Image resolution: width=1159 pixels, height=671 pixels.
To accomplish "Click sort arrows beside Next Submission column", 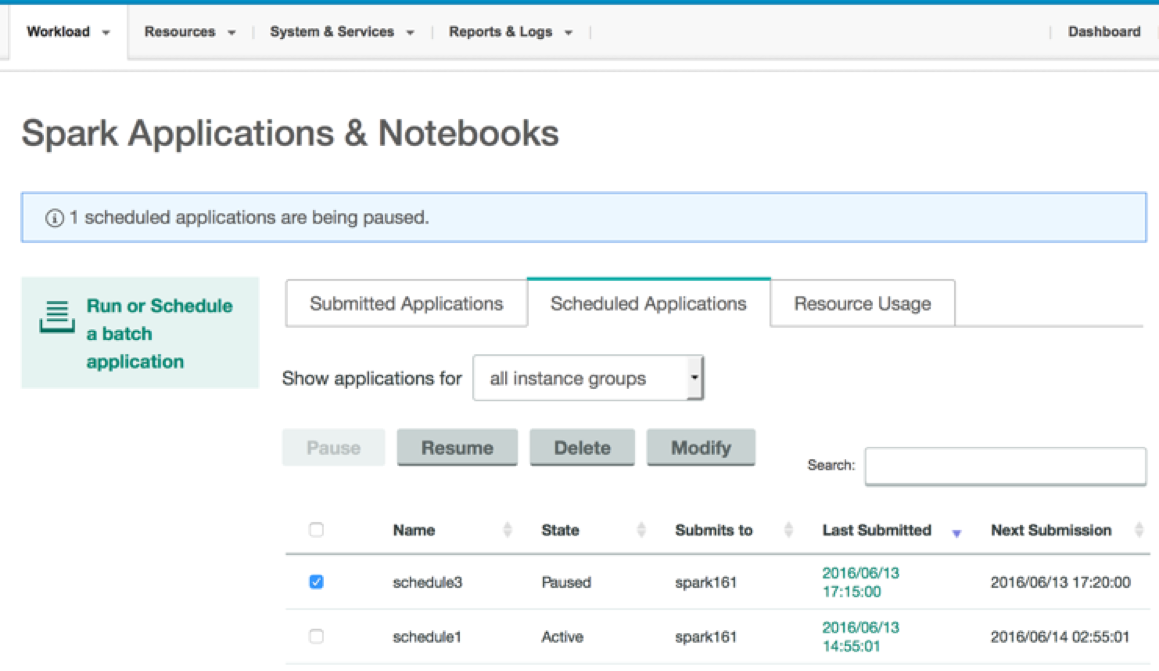I will (x=1139, y=529).
